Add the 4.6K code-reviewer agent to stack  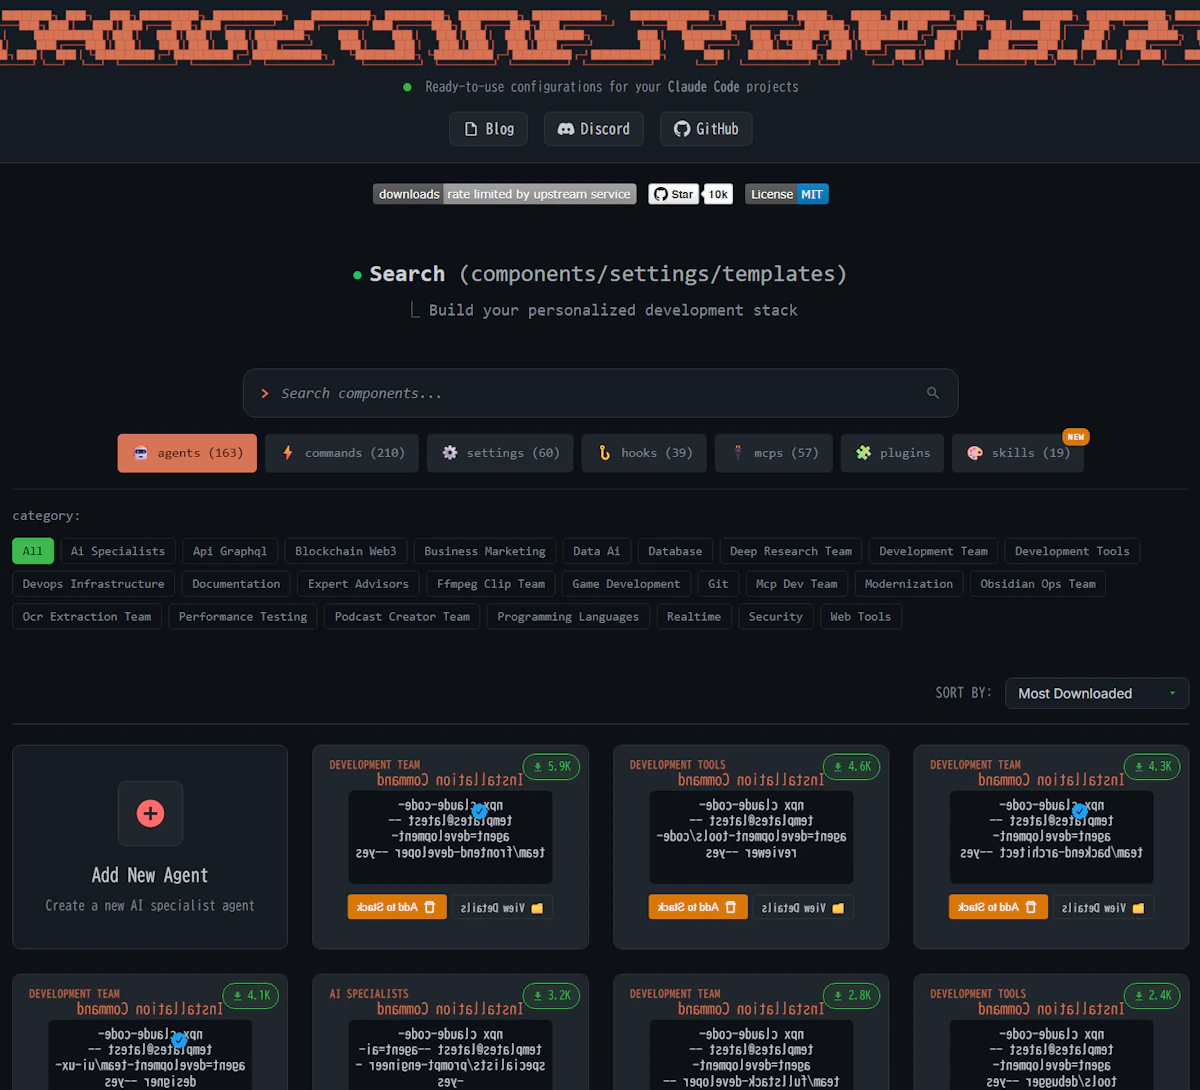pyautogui.click(x=698, y=907)
